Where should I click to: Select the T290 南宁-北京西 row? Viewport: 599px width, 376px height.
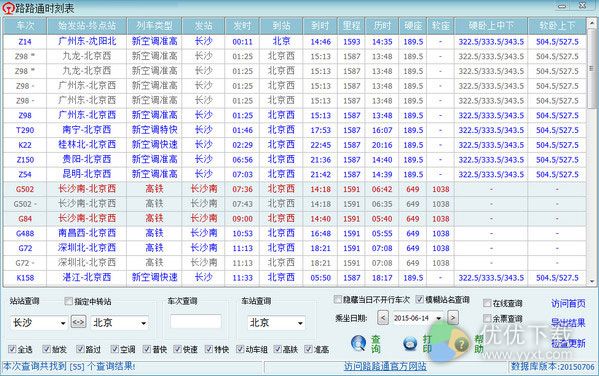pyautogui.click(x=294, y=130)
